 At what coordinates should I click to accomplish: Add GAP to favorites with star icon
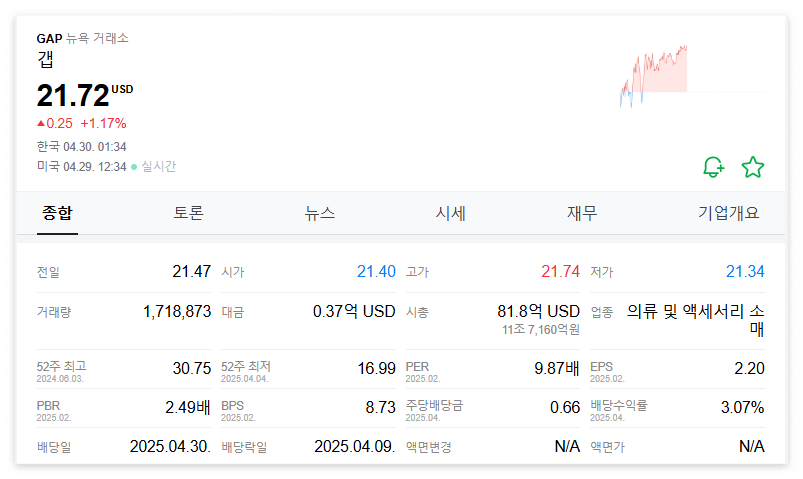tap(753, 167)
